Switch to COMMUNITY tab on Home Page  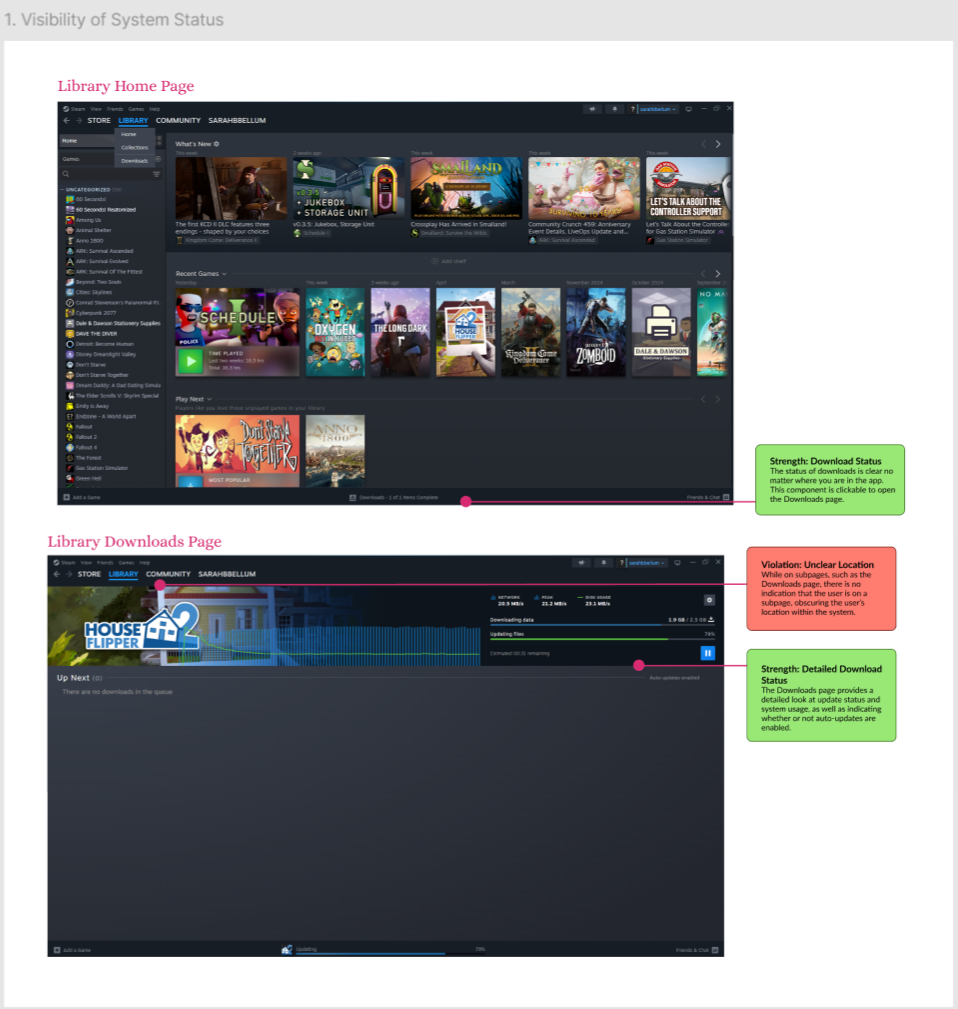click(178, 120)
